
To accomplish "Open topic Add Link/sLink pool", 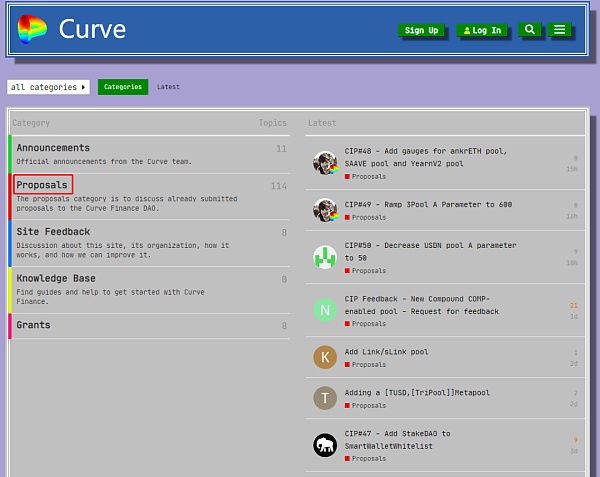I will (x=386, y=352).
